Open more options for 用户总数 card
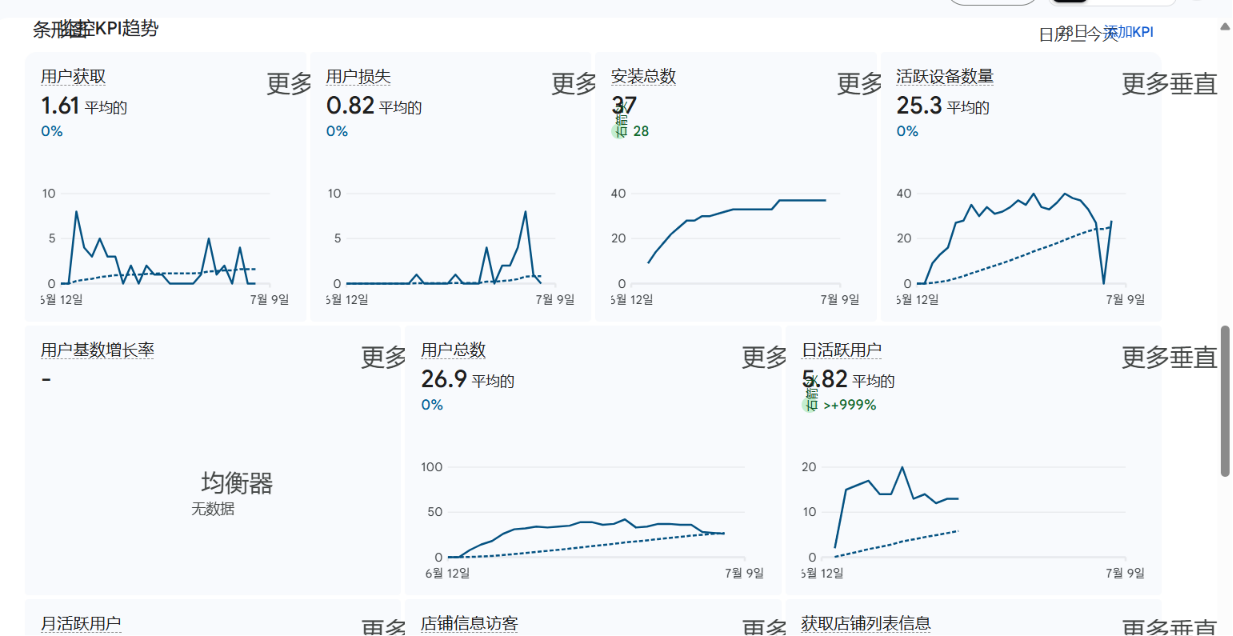Screen dimensions: 1233x636 [764, 357]
